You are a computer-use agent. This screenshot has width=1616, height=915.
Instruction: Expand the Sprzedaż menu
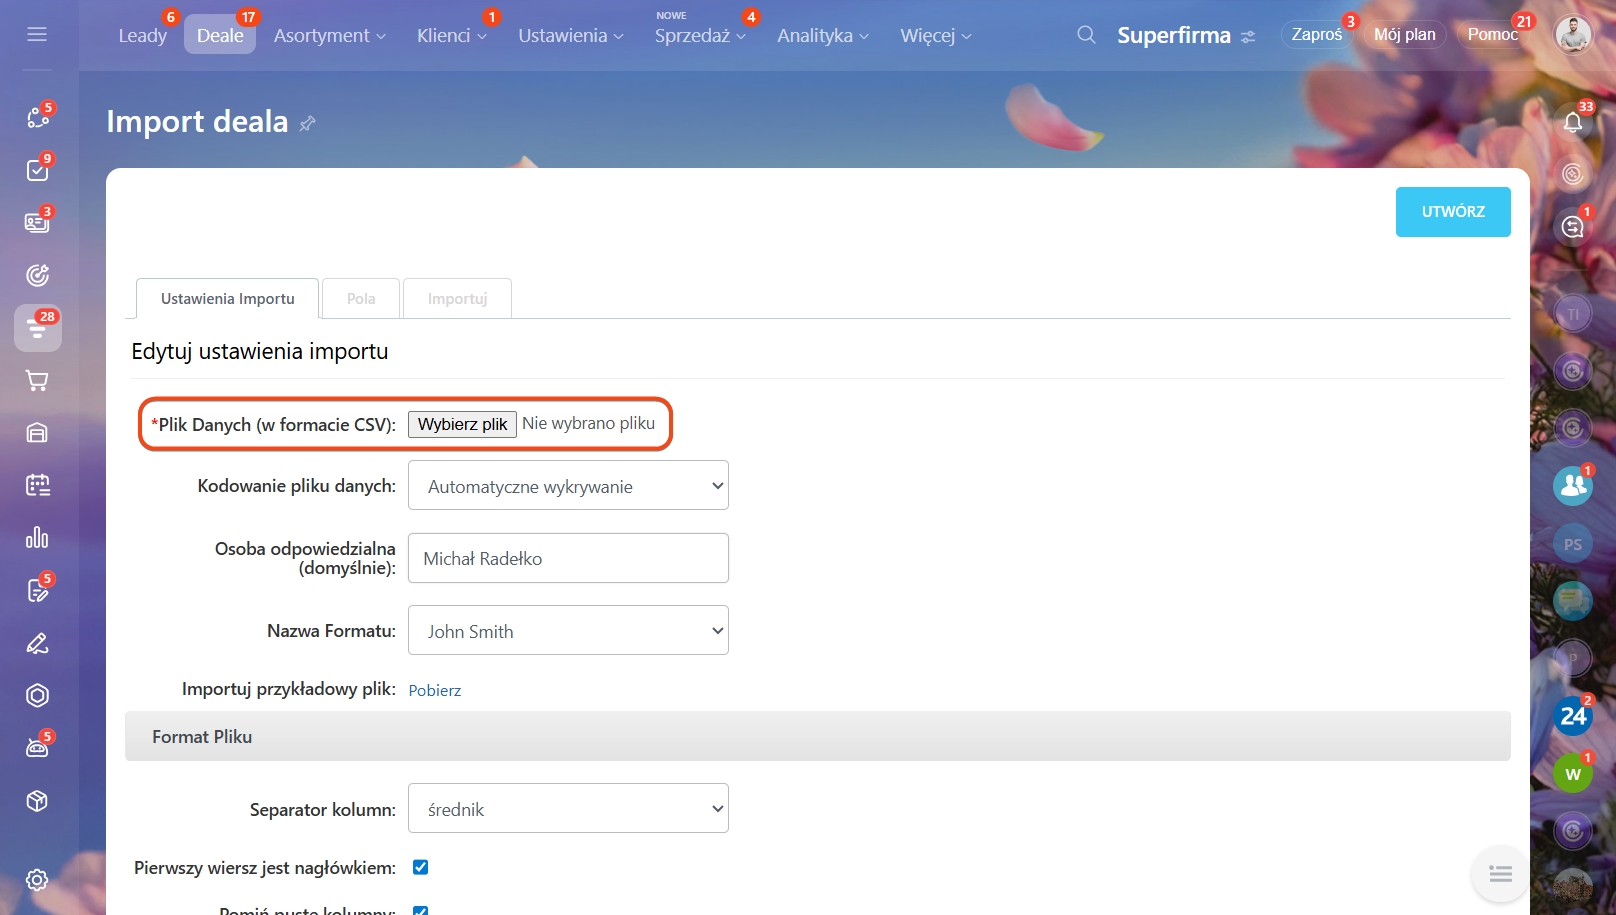click(x=700, y=35)
